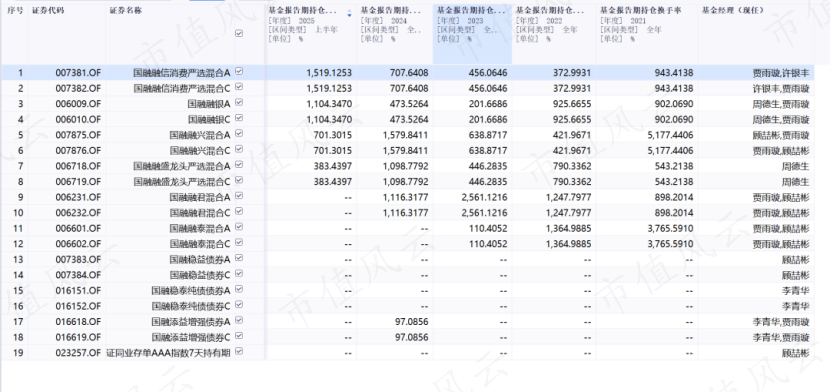This screenshot has height=392, width=830.
Task: Click fund name ending AAA指数7天持有期
Action: (x=169, y=353)
